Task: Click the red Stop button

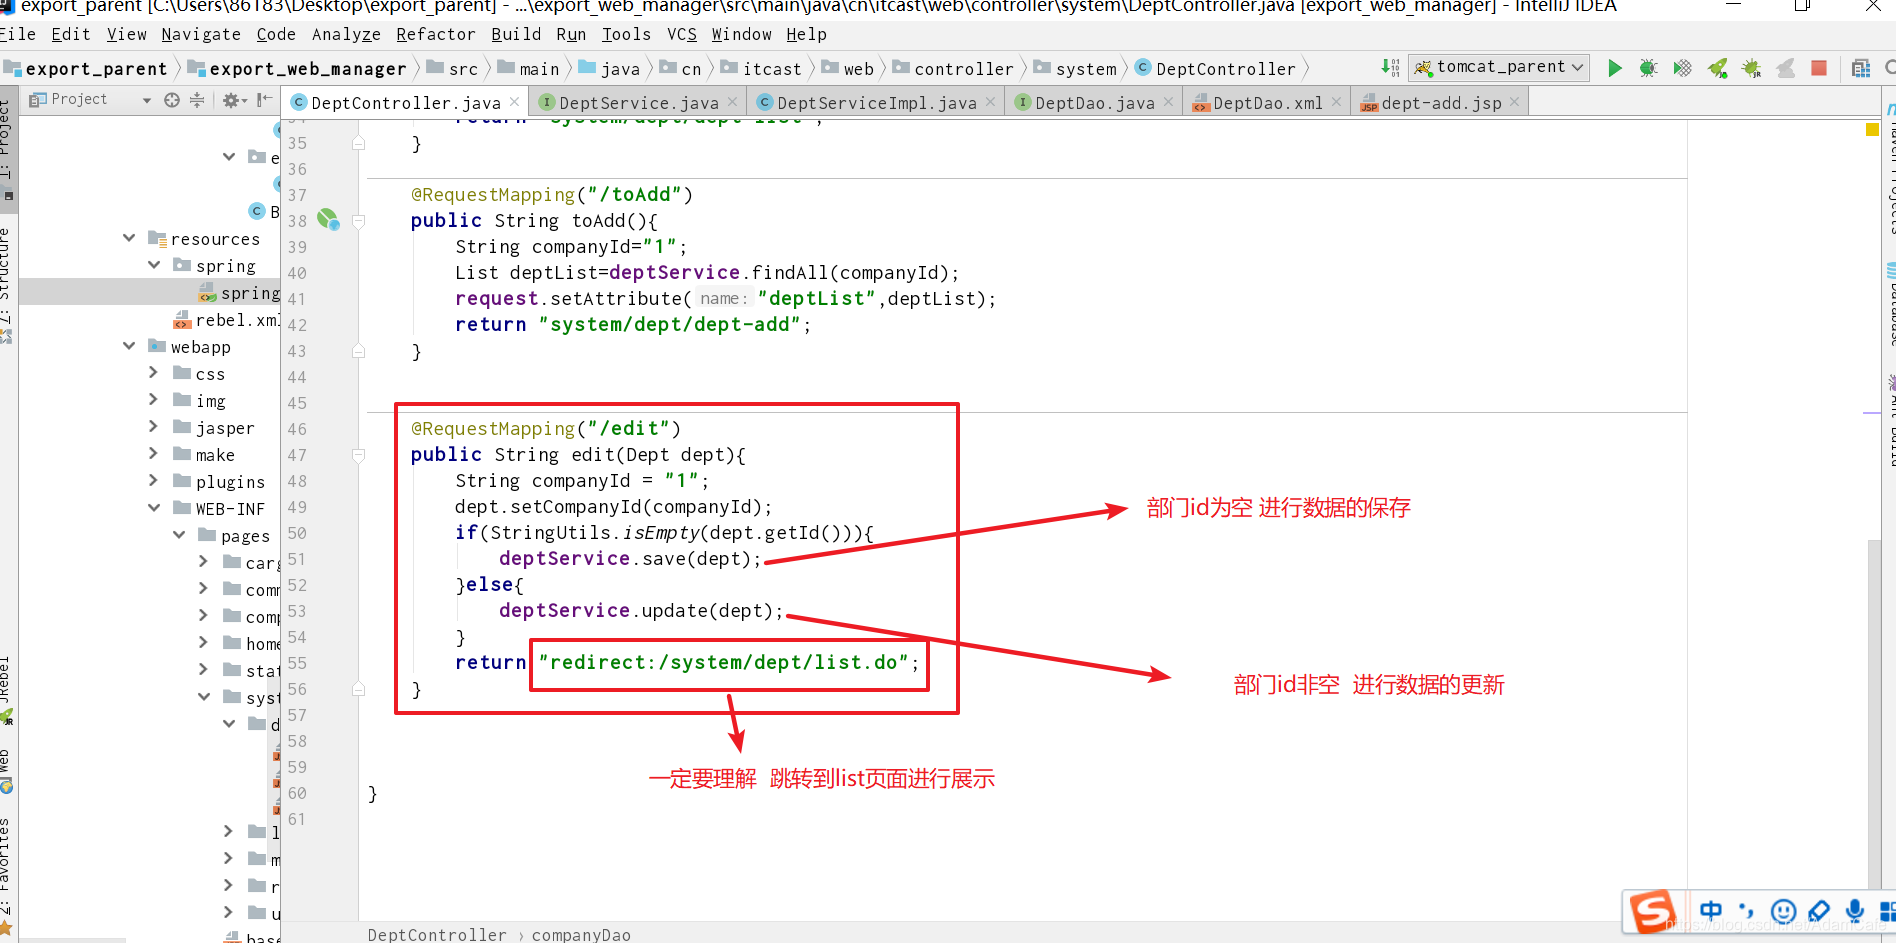Action: click(x=1819, y=68)
